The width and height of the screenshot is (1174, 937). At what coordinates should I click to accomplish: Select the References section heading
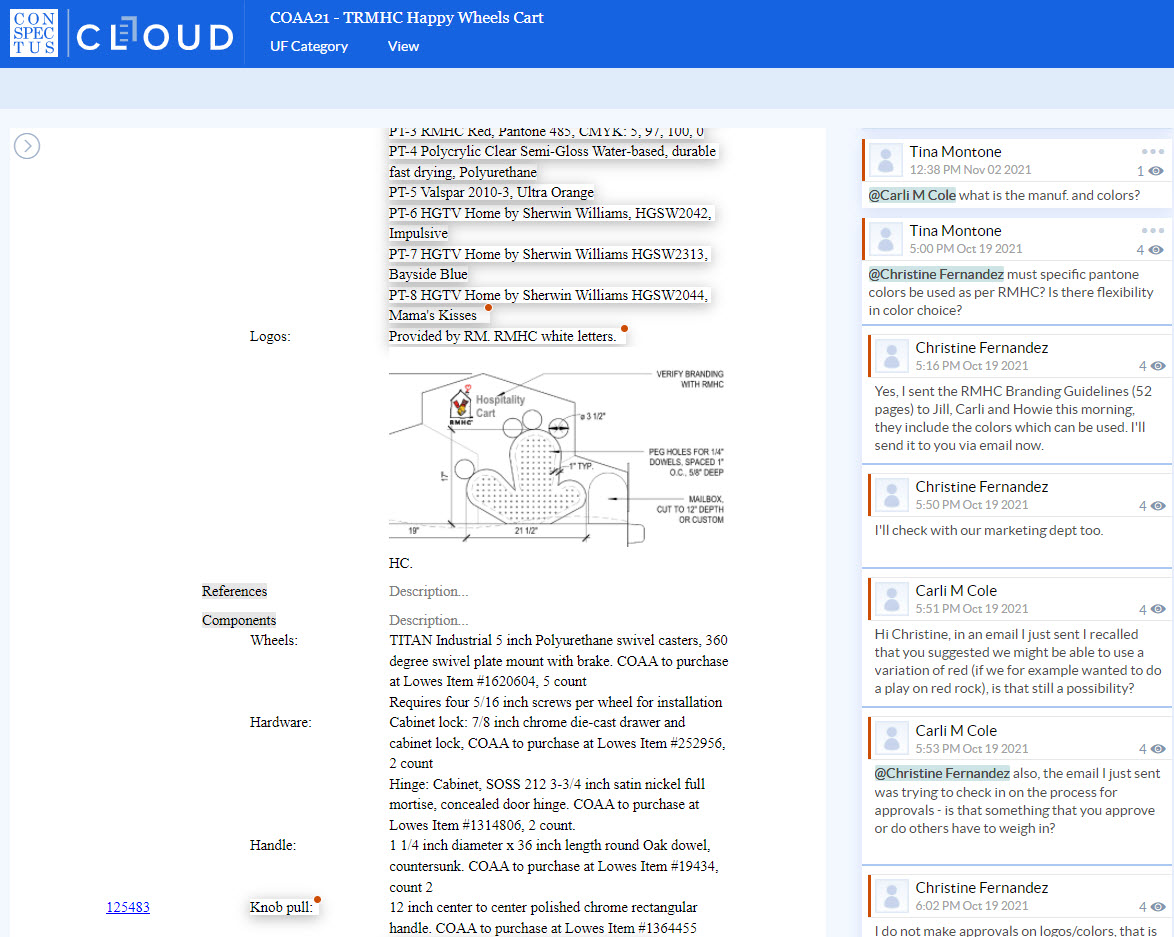click(234, 592)
